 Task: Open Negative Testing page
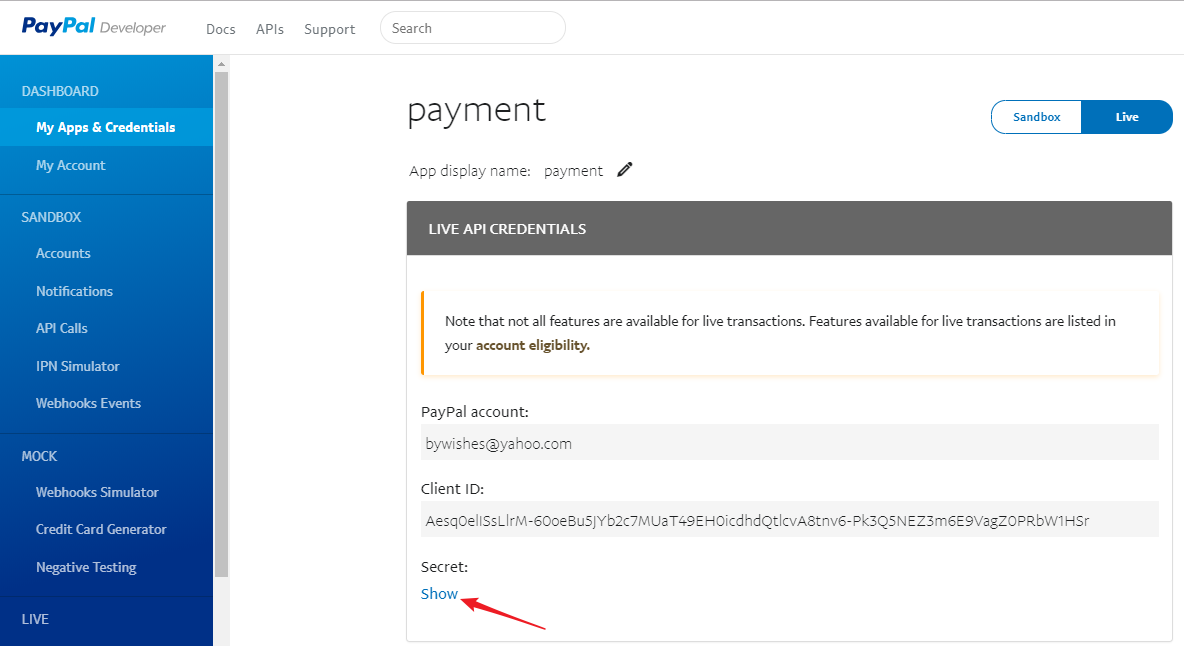[x=86, y=567]
